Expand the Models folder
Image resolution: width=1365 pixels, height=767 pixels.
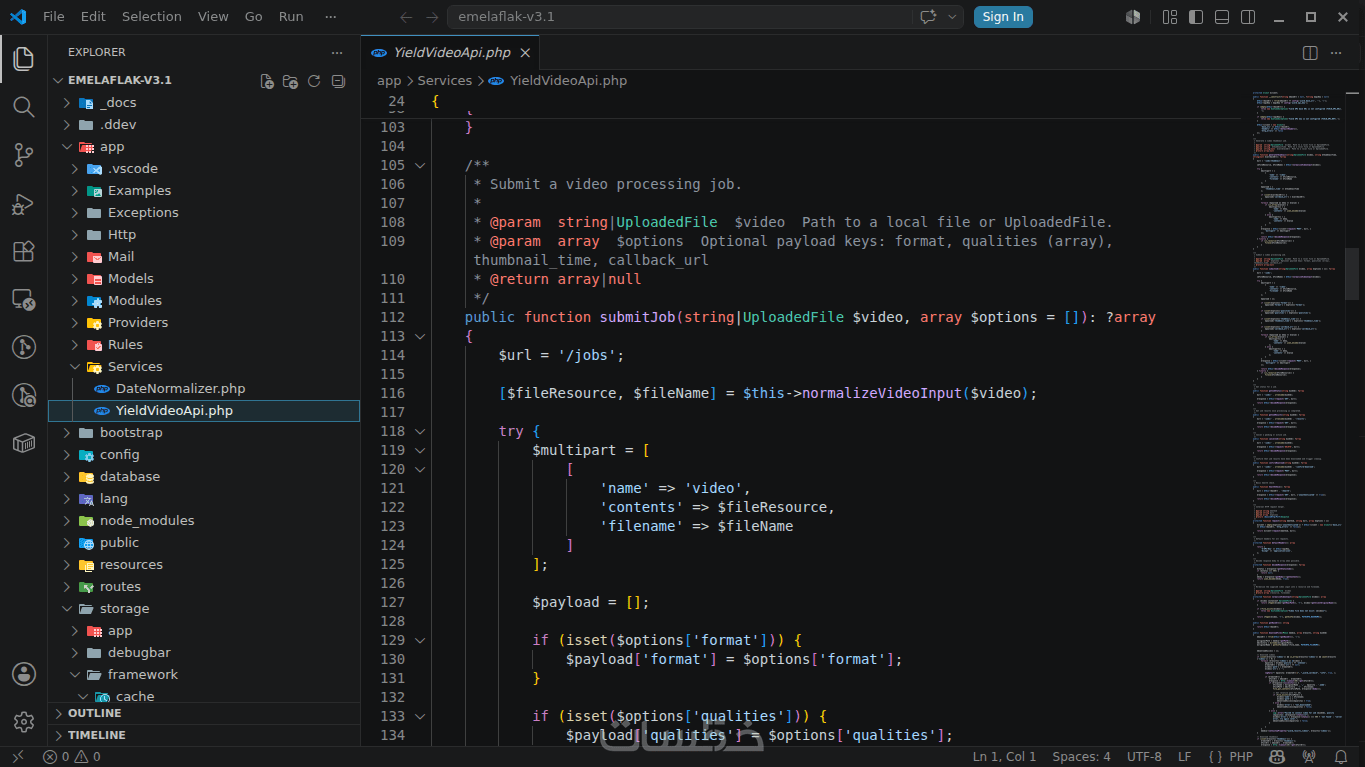click(x=75, y=279)
